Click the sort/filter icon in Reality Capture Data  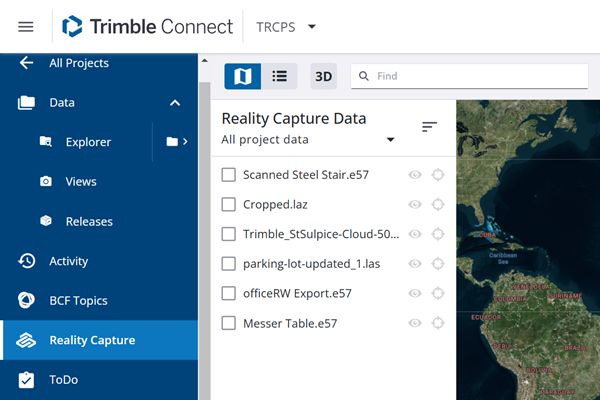[429, 127]
